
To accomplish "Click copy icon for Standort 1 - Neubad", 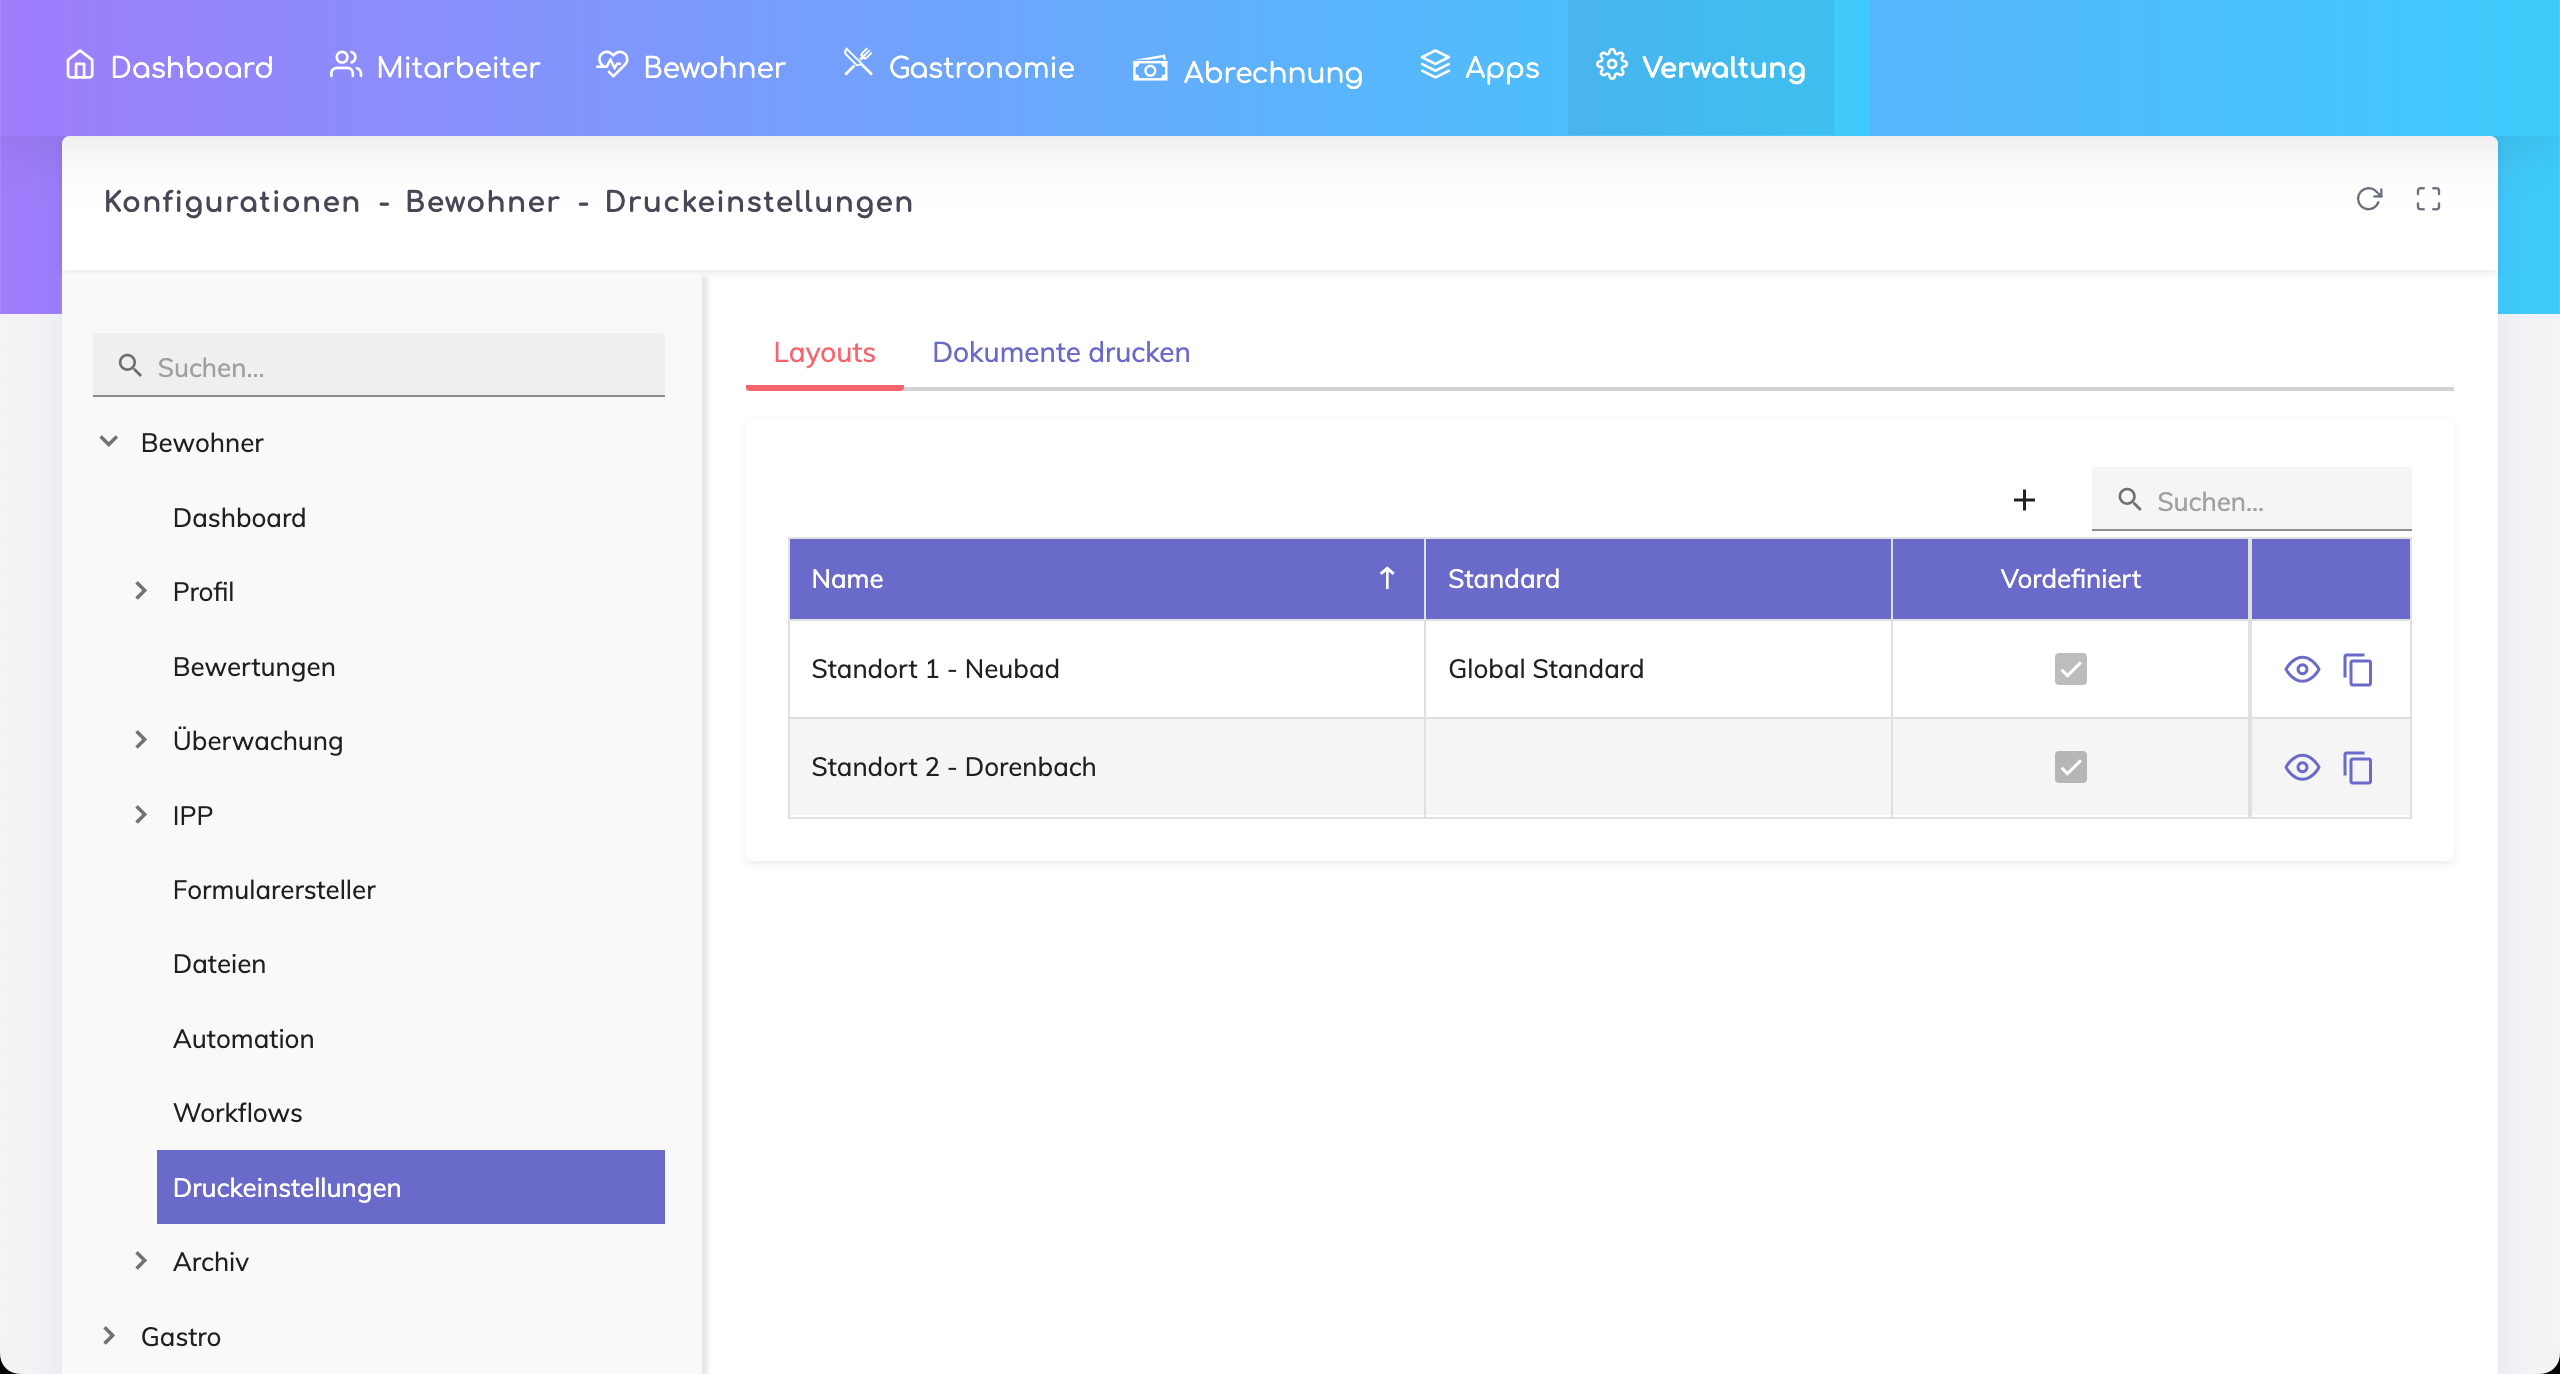I will [2357, 669].
